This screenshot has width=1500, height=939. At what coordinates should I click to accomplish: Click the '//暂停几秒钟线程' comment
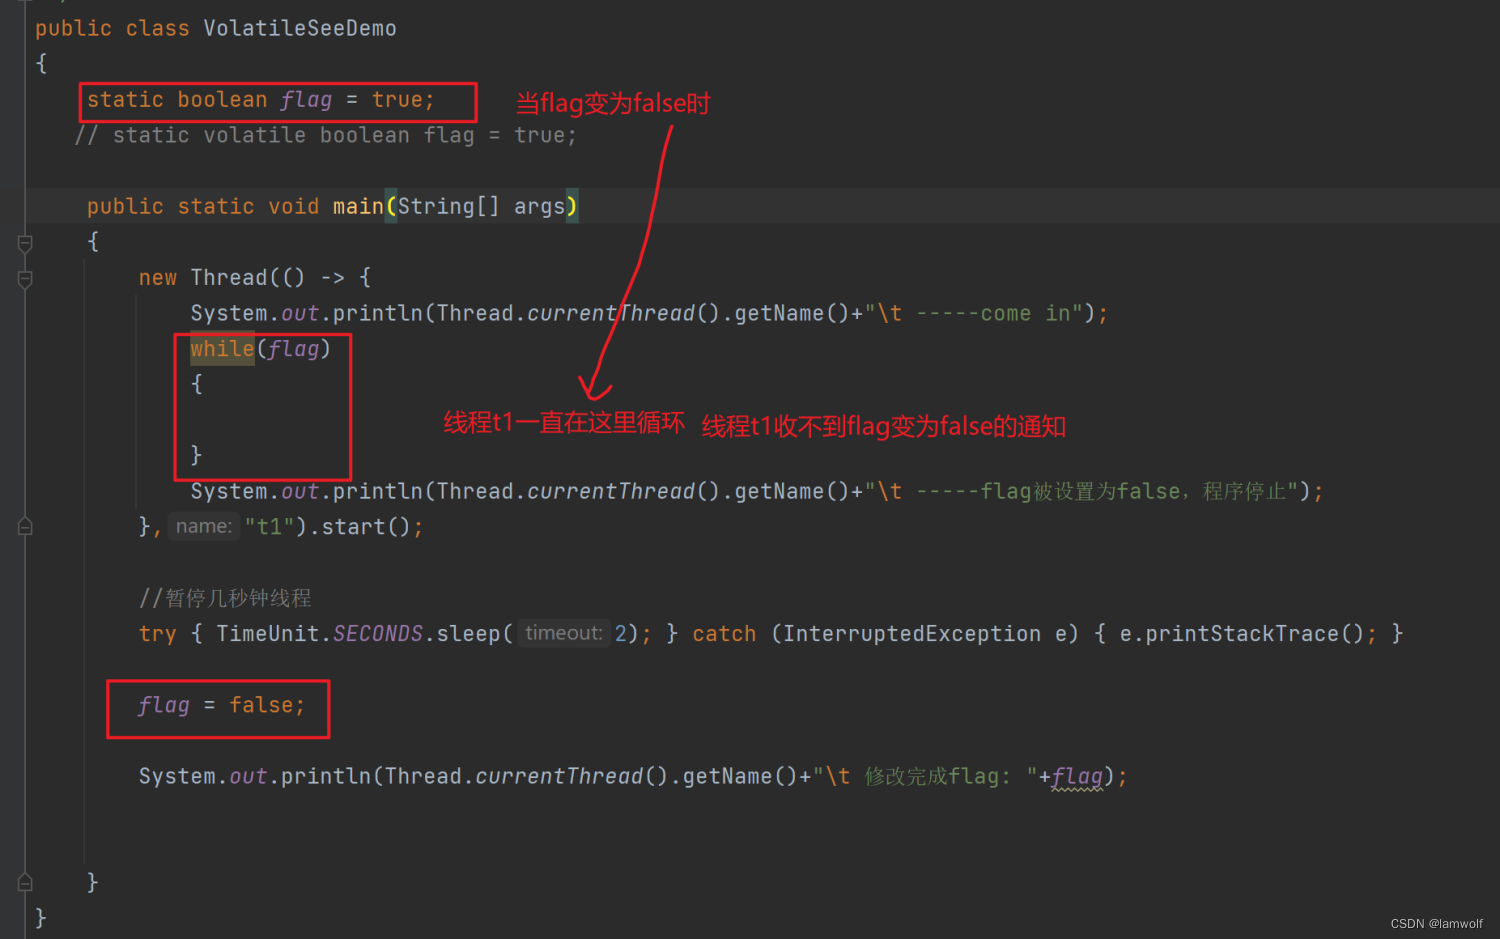225,598
